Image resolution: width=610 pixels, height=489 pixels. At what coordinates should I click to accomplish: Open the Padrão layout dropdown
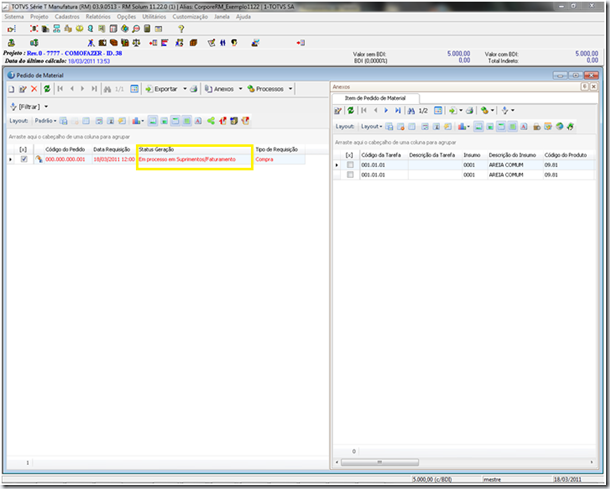46,121
